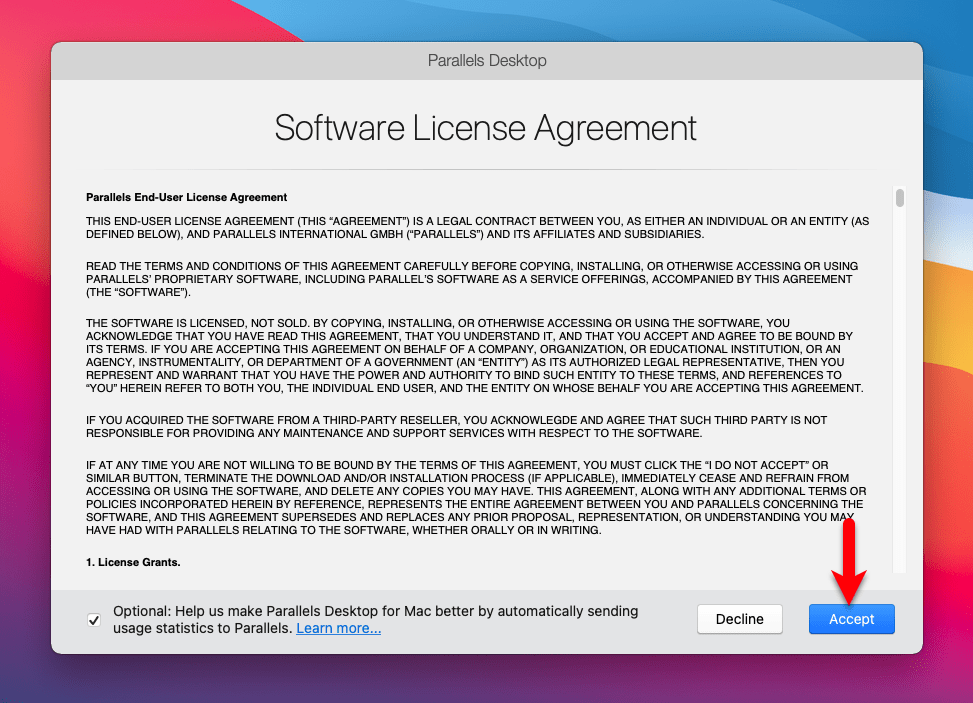
Task: Click the Parallels Desktop window title
Action: pos(487,60)
